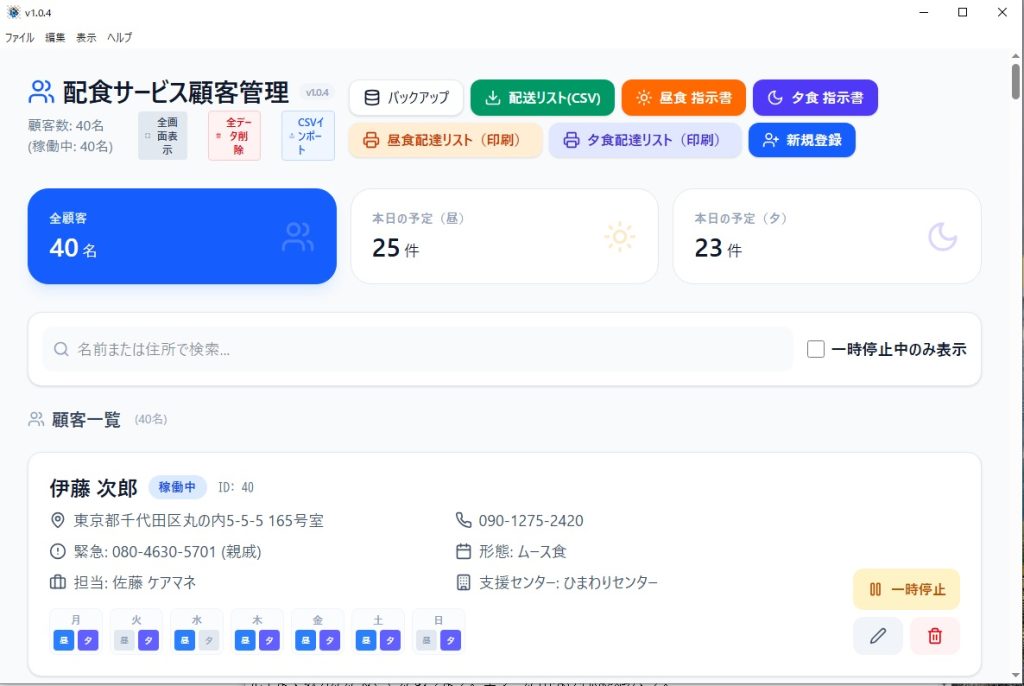This screenshot has height=686, width=1024.
Task: Click the red trash delete icon
Action: pyautogui.click(x=935, y=636)
